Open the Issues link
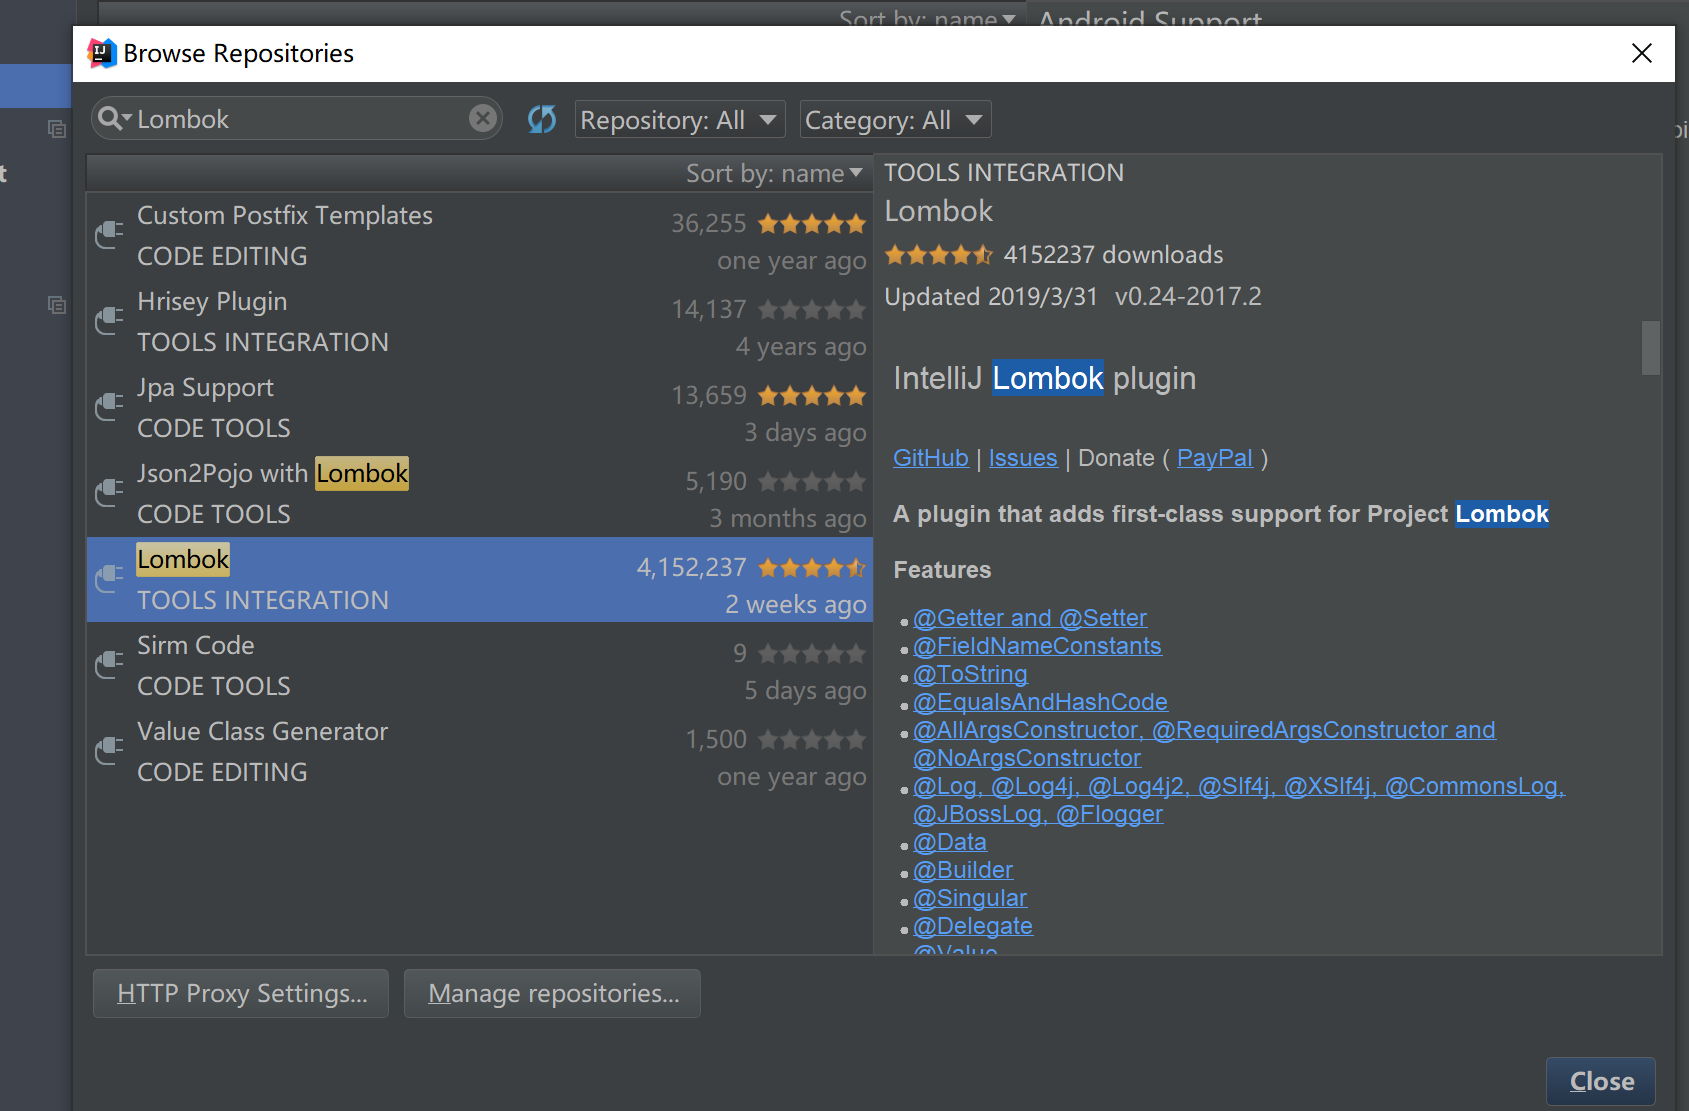Screen dimensions: 1689x1111 tap(1023, 458)
